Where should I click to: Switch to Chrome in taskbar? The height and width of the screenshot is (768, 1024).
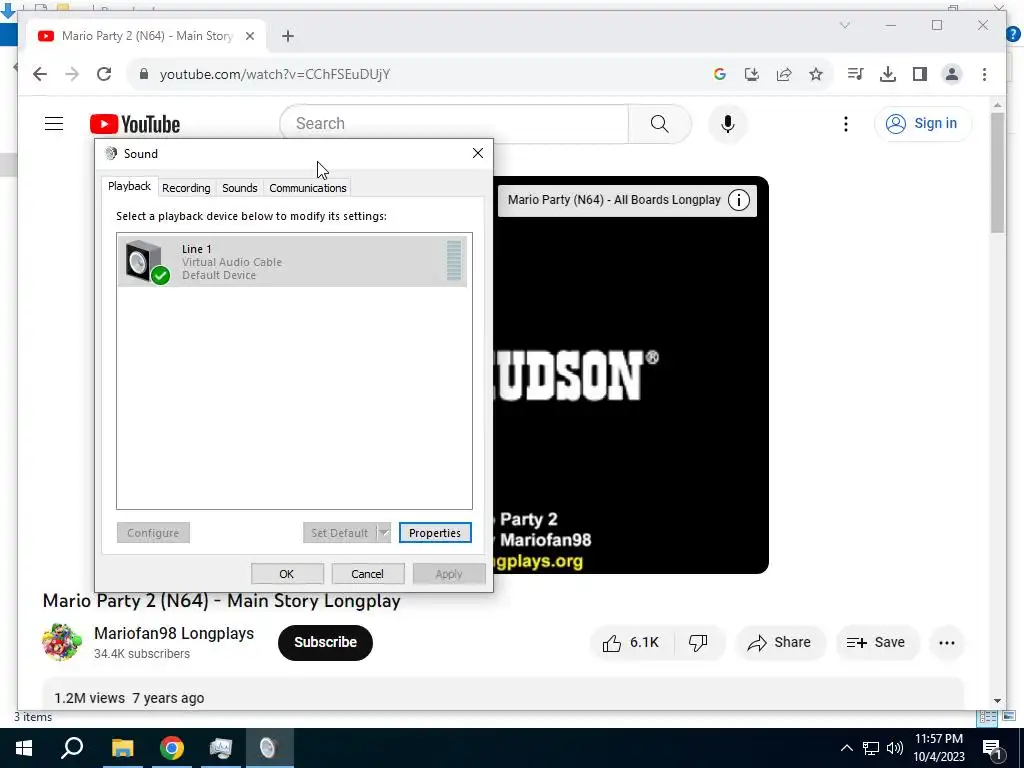[172, 748]
